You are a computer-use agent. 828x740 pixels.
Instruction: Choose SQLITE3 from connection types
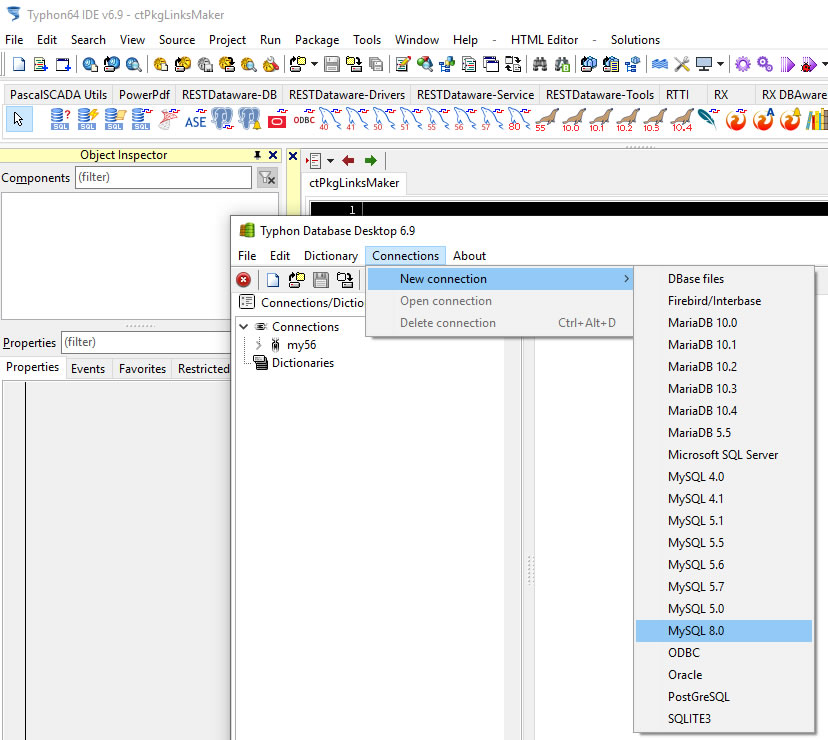tap(723, 718)
